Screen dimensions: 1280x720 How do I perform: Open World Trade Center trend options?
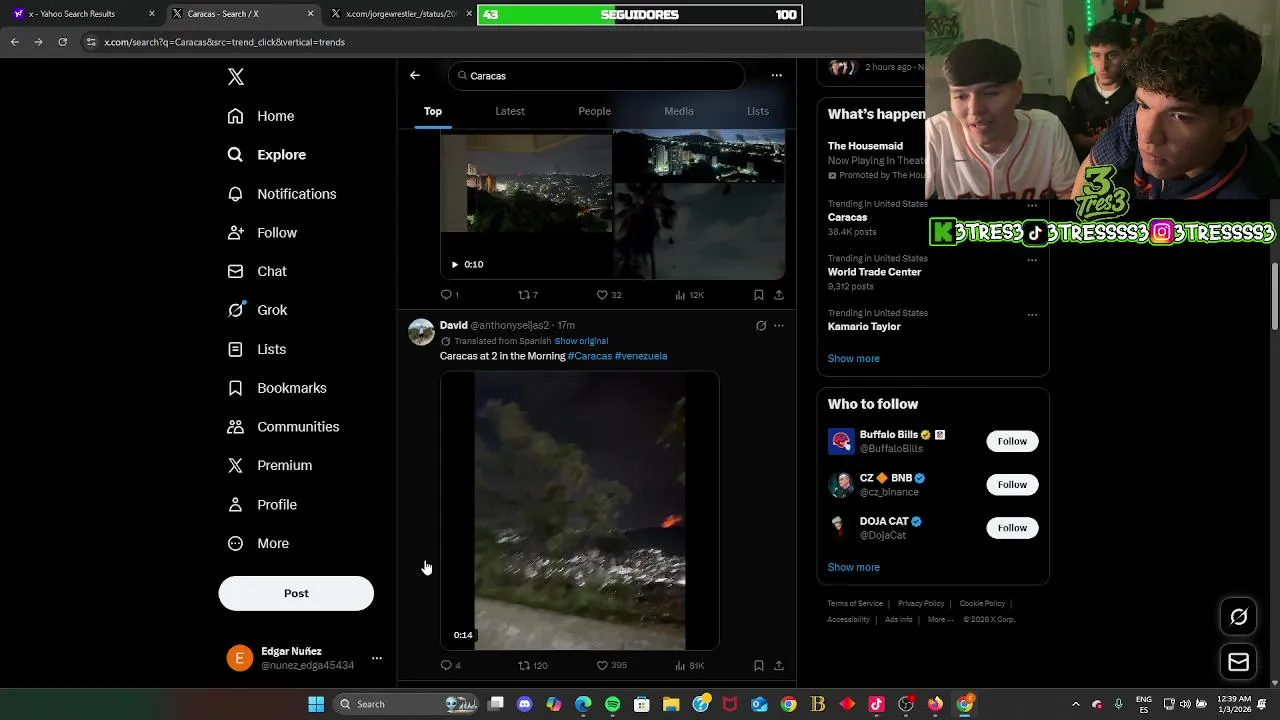tap(1032, 260)
